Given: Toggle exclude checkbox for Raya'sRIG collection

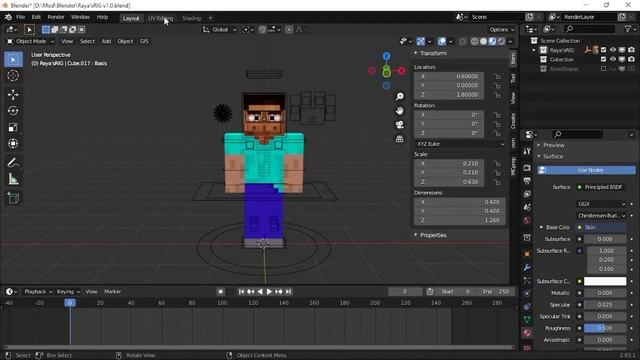Looking at the screenshot, I should tap(604, 50).
